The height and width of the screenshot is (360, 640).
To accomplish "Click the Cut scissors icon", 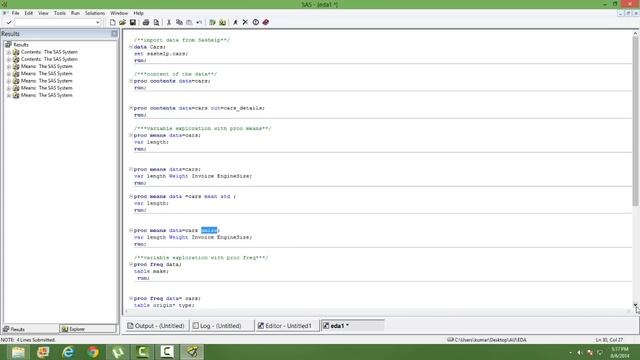I will (169, 22).
